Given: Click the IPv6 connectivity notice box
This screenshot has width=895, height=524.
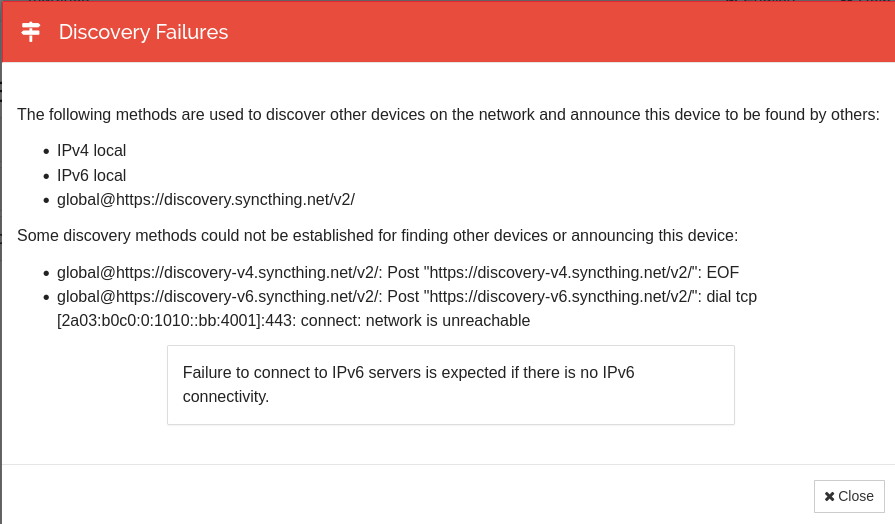Looking at the screenshot, I should pos(451,385).
